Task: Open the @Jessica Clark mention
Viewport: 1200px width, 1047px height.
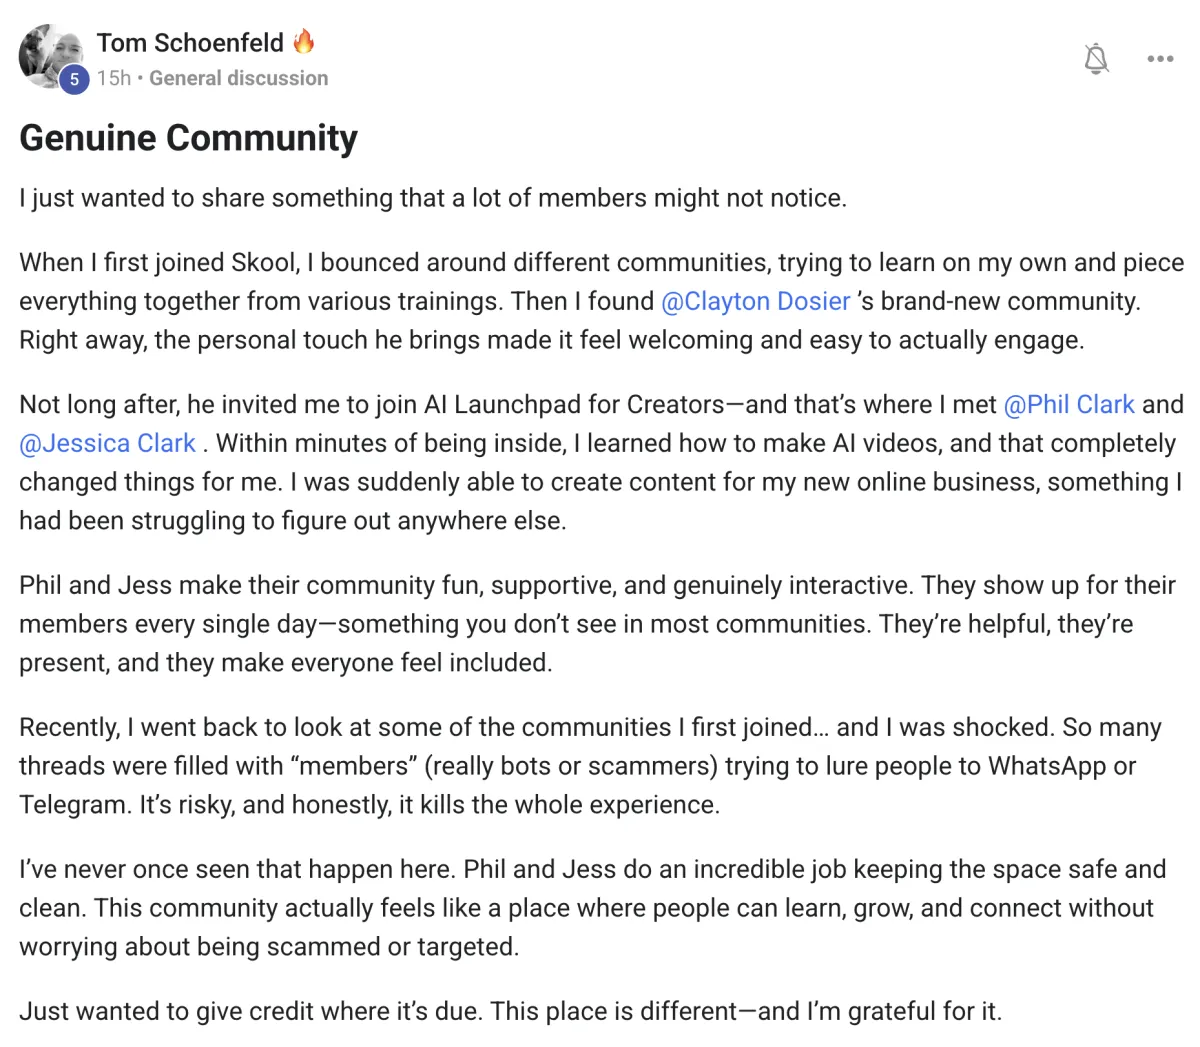Action: [x=107, y=443]
